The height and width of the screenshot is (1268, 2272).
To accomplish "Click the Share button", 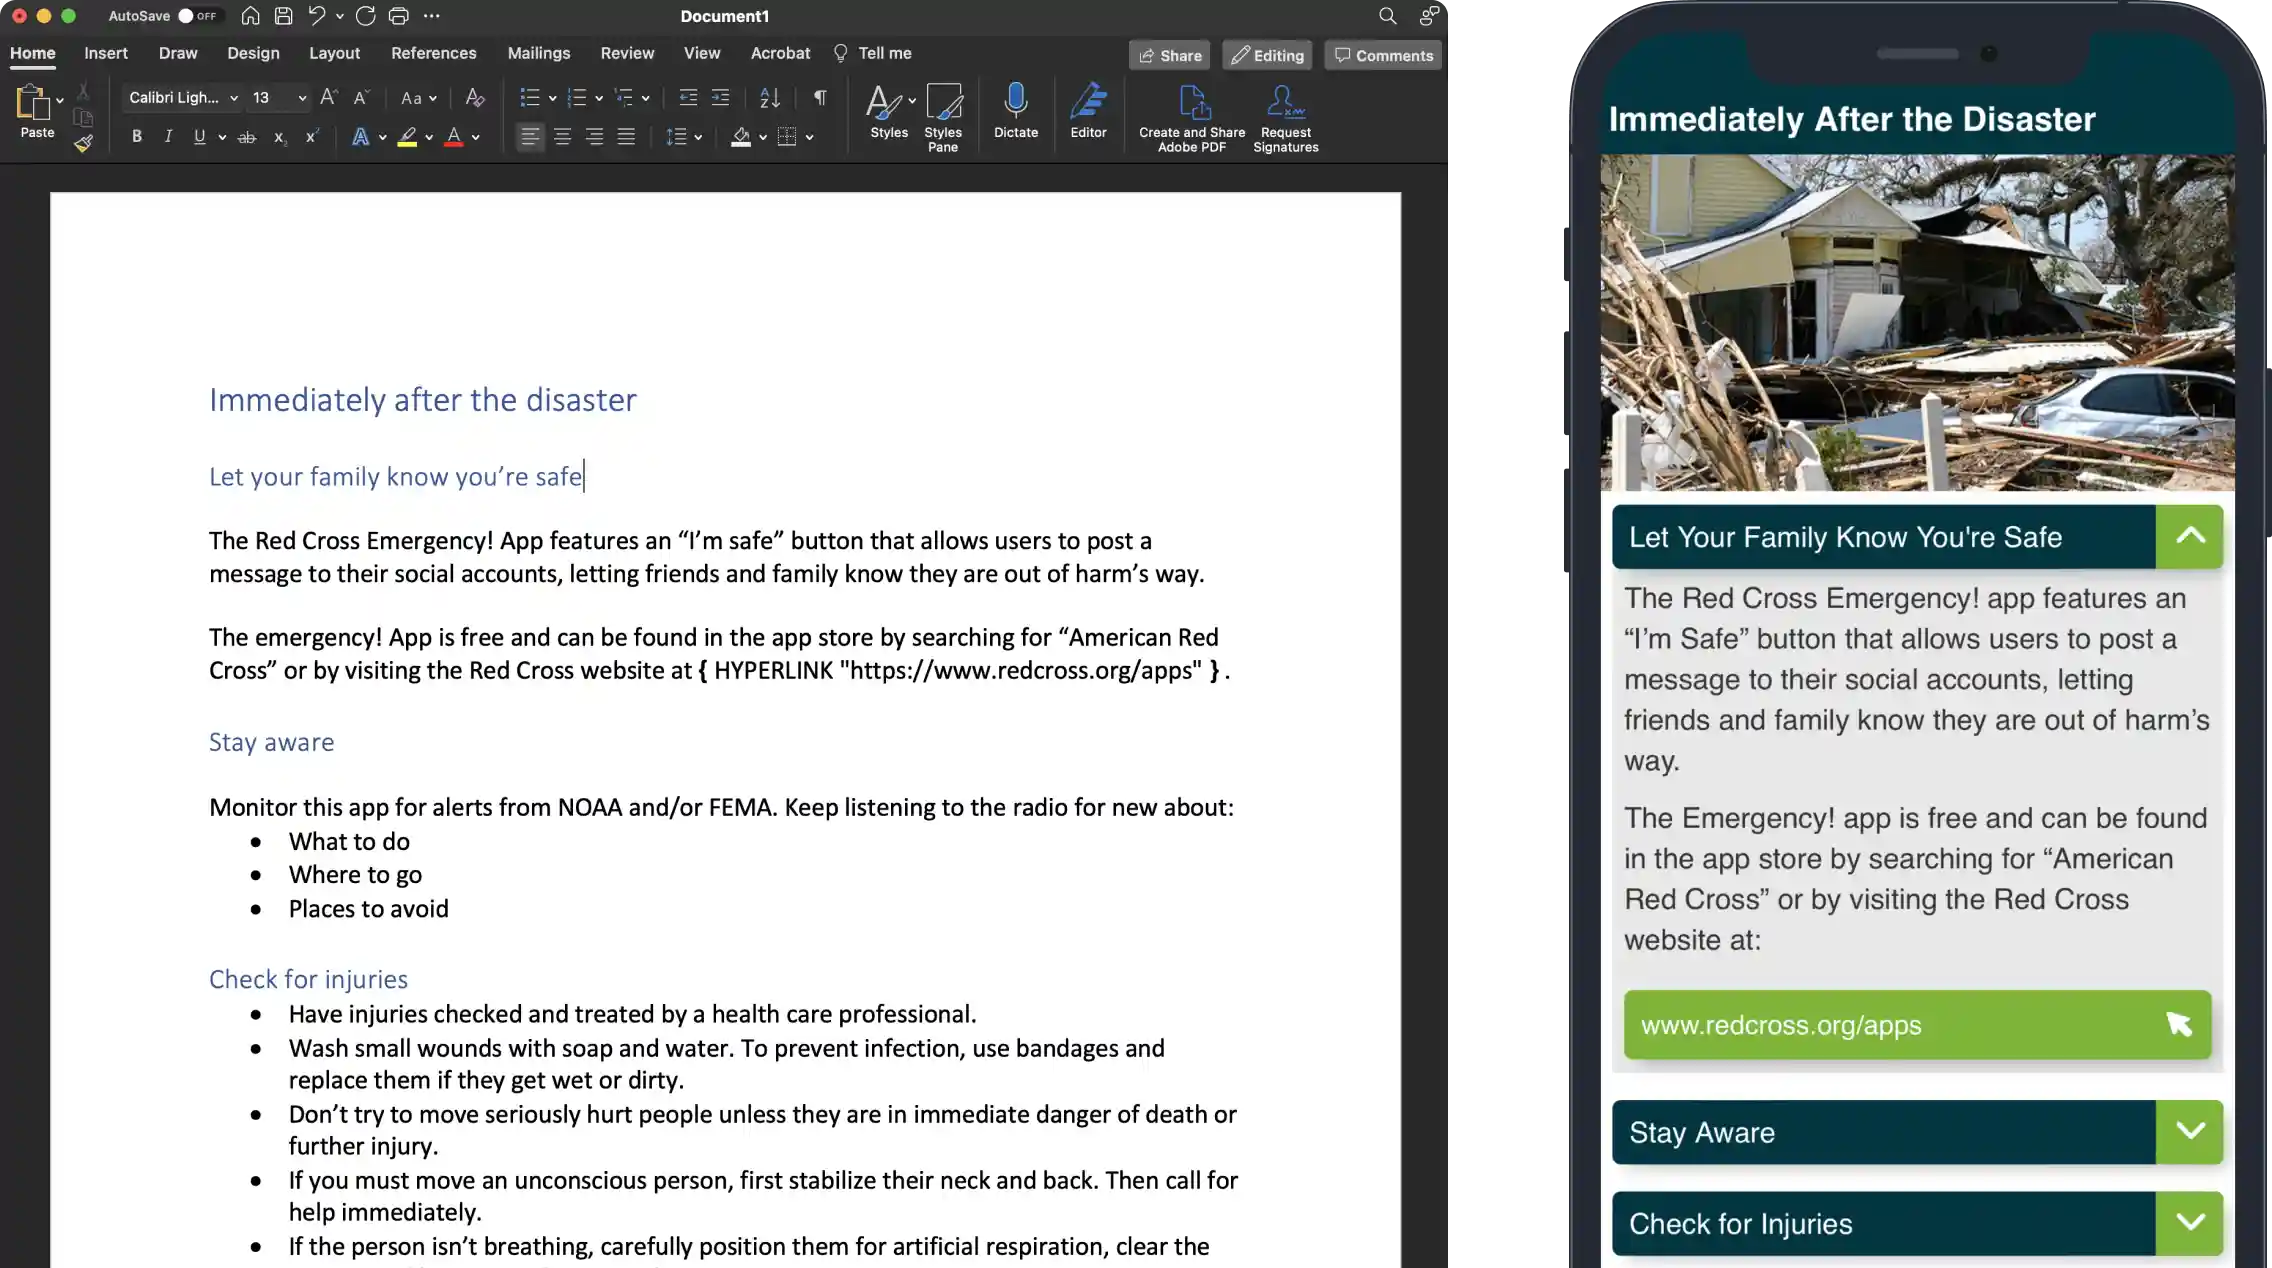I will tap(1168, 55).
